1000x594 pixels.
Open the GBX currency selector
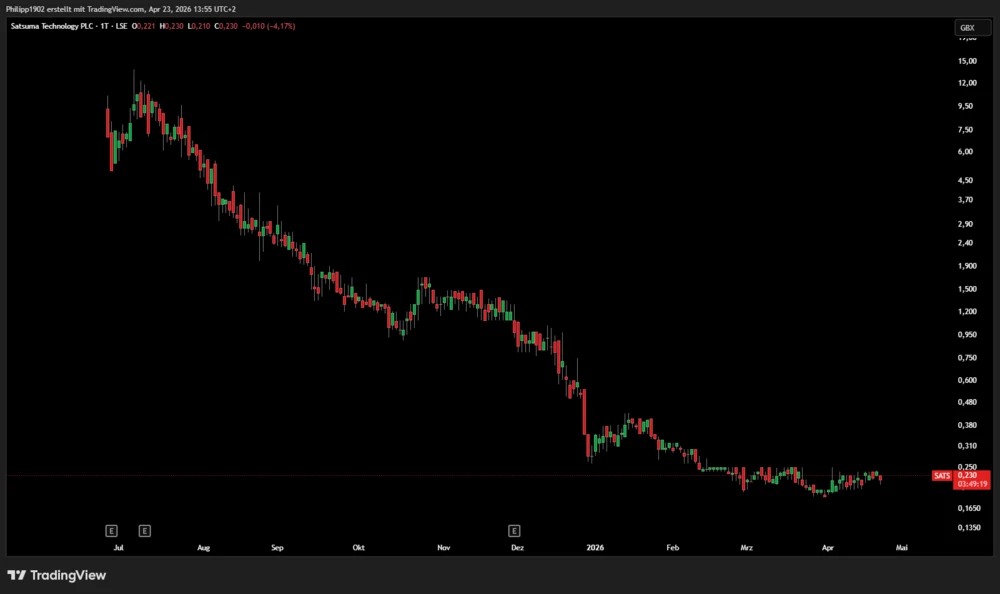967,27
